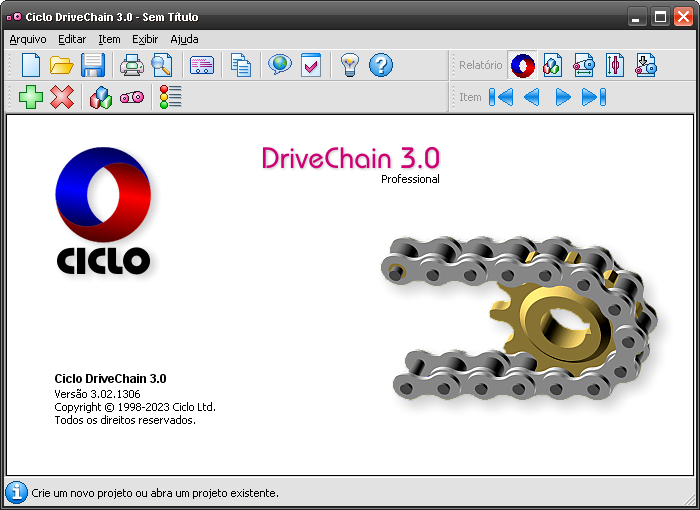Click the export drive report icon
The height and width of the screenshot is (510, 700).
(646, 65)
